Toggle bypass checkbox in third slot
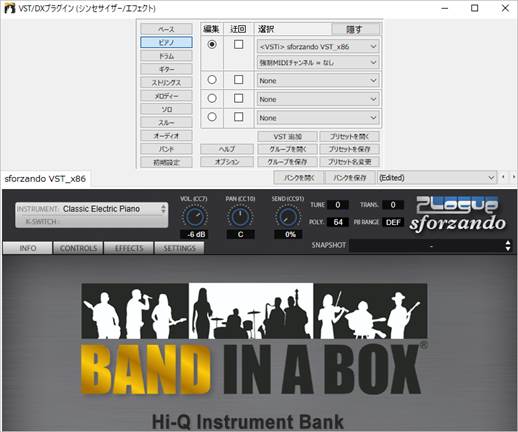 238,98
